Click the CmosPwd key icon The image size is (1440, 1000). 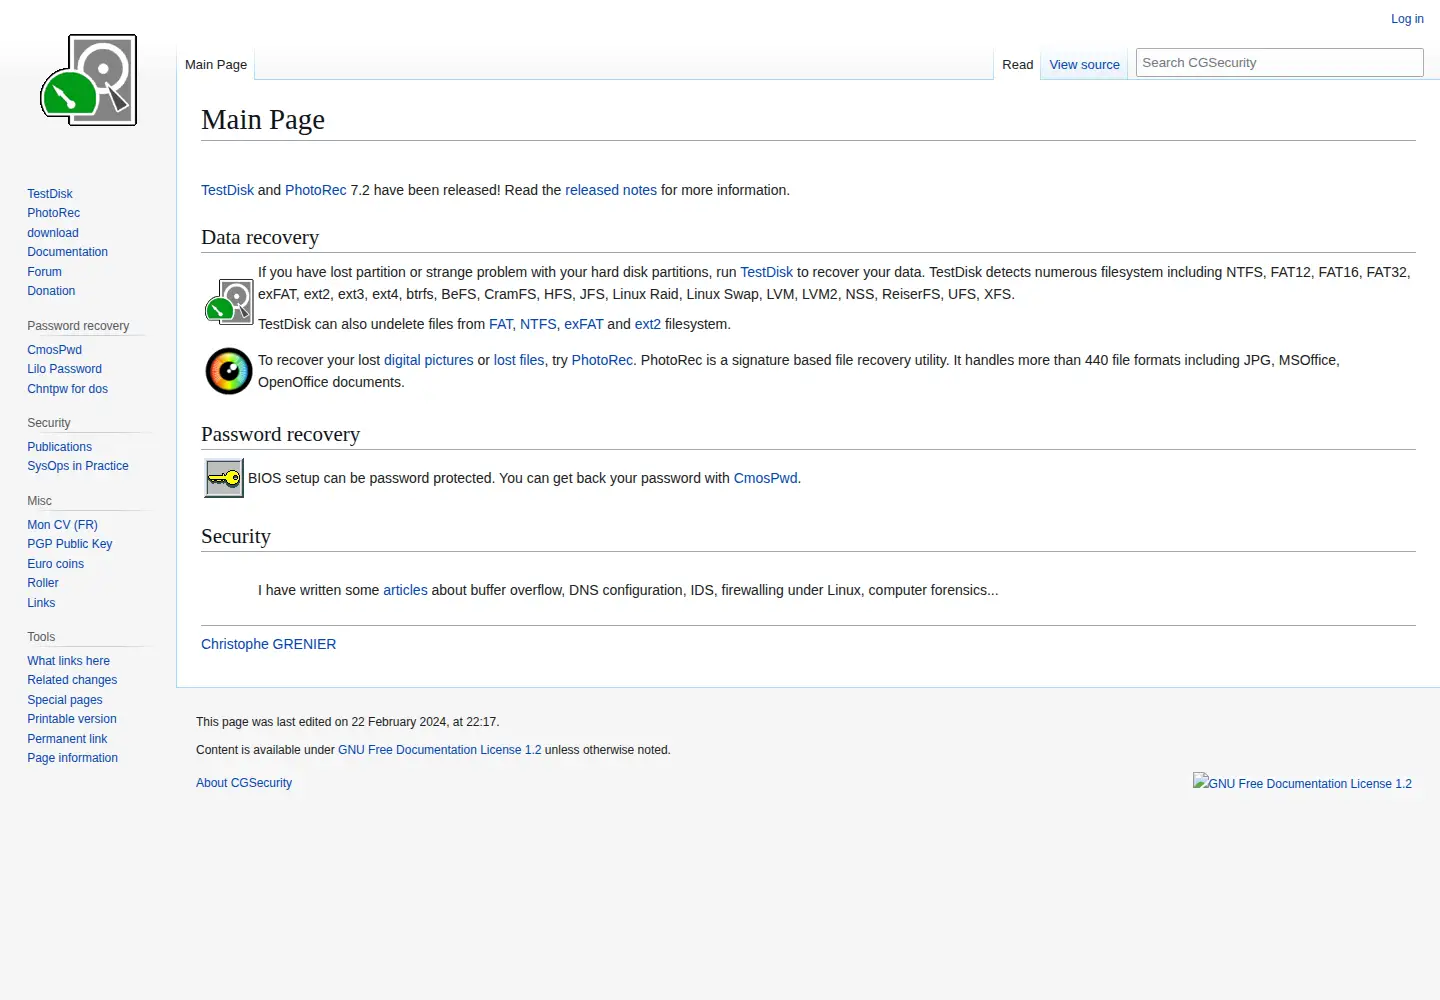(x=224, y=478)
